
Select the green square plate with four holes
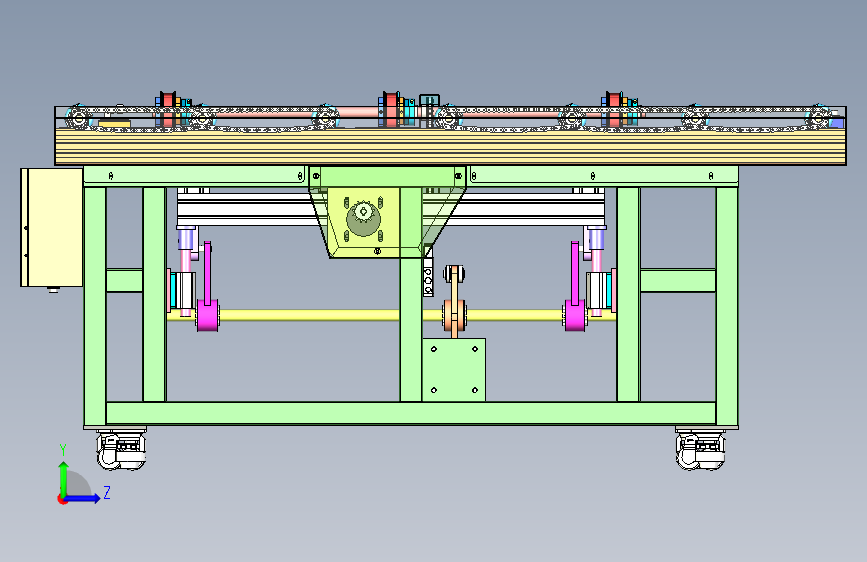point(454,370)
